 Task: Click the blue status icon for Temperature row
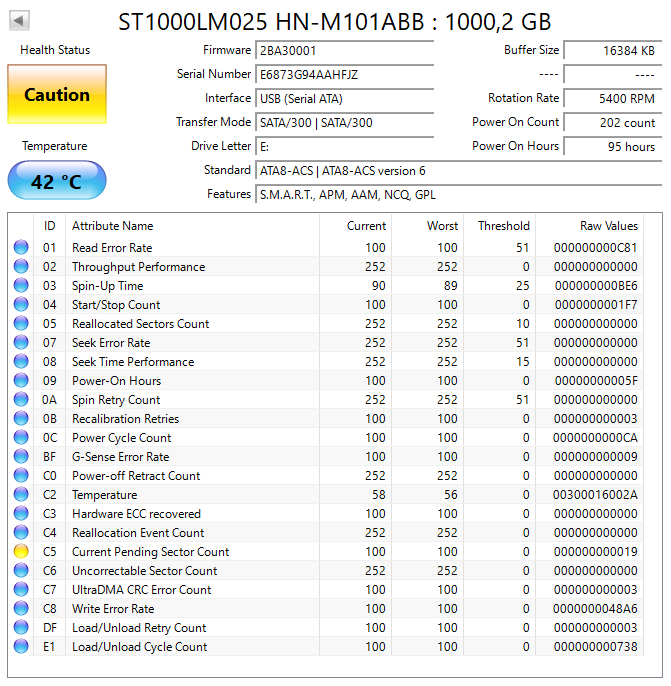pos(21,495)
